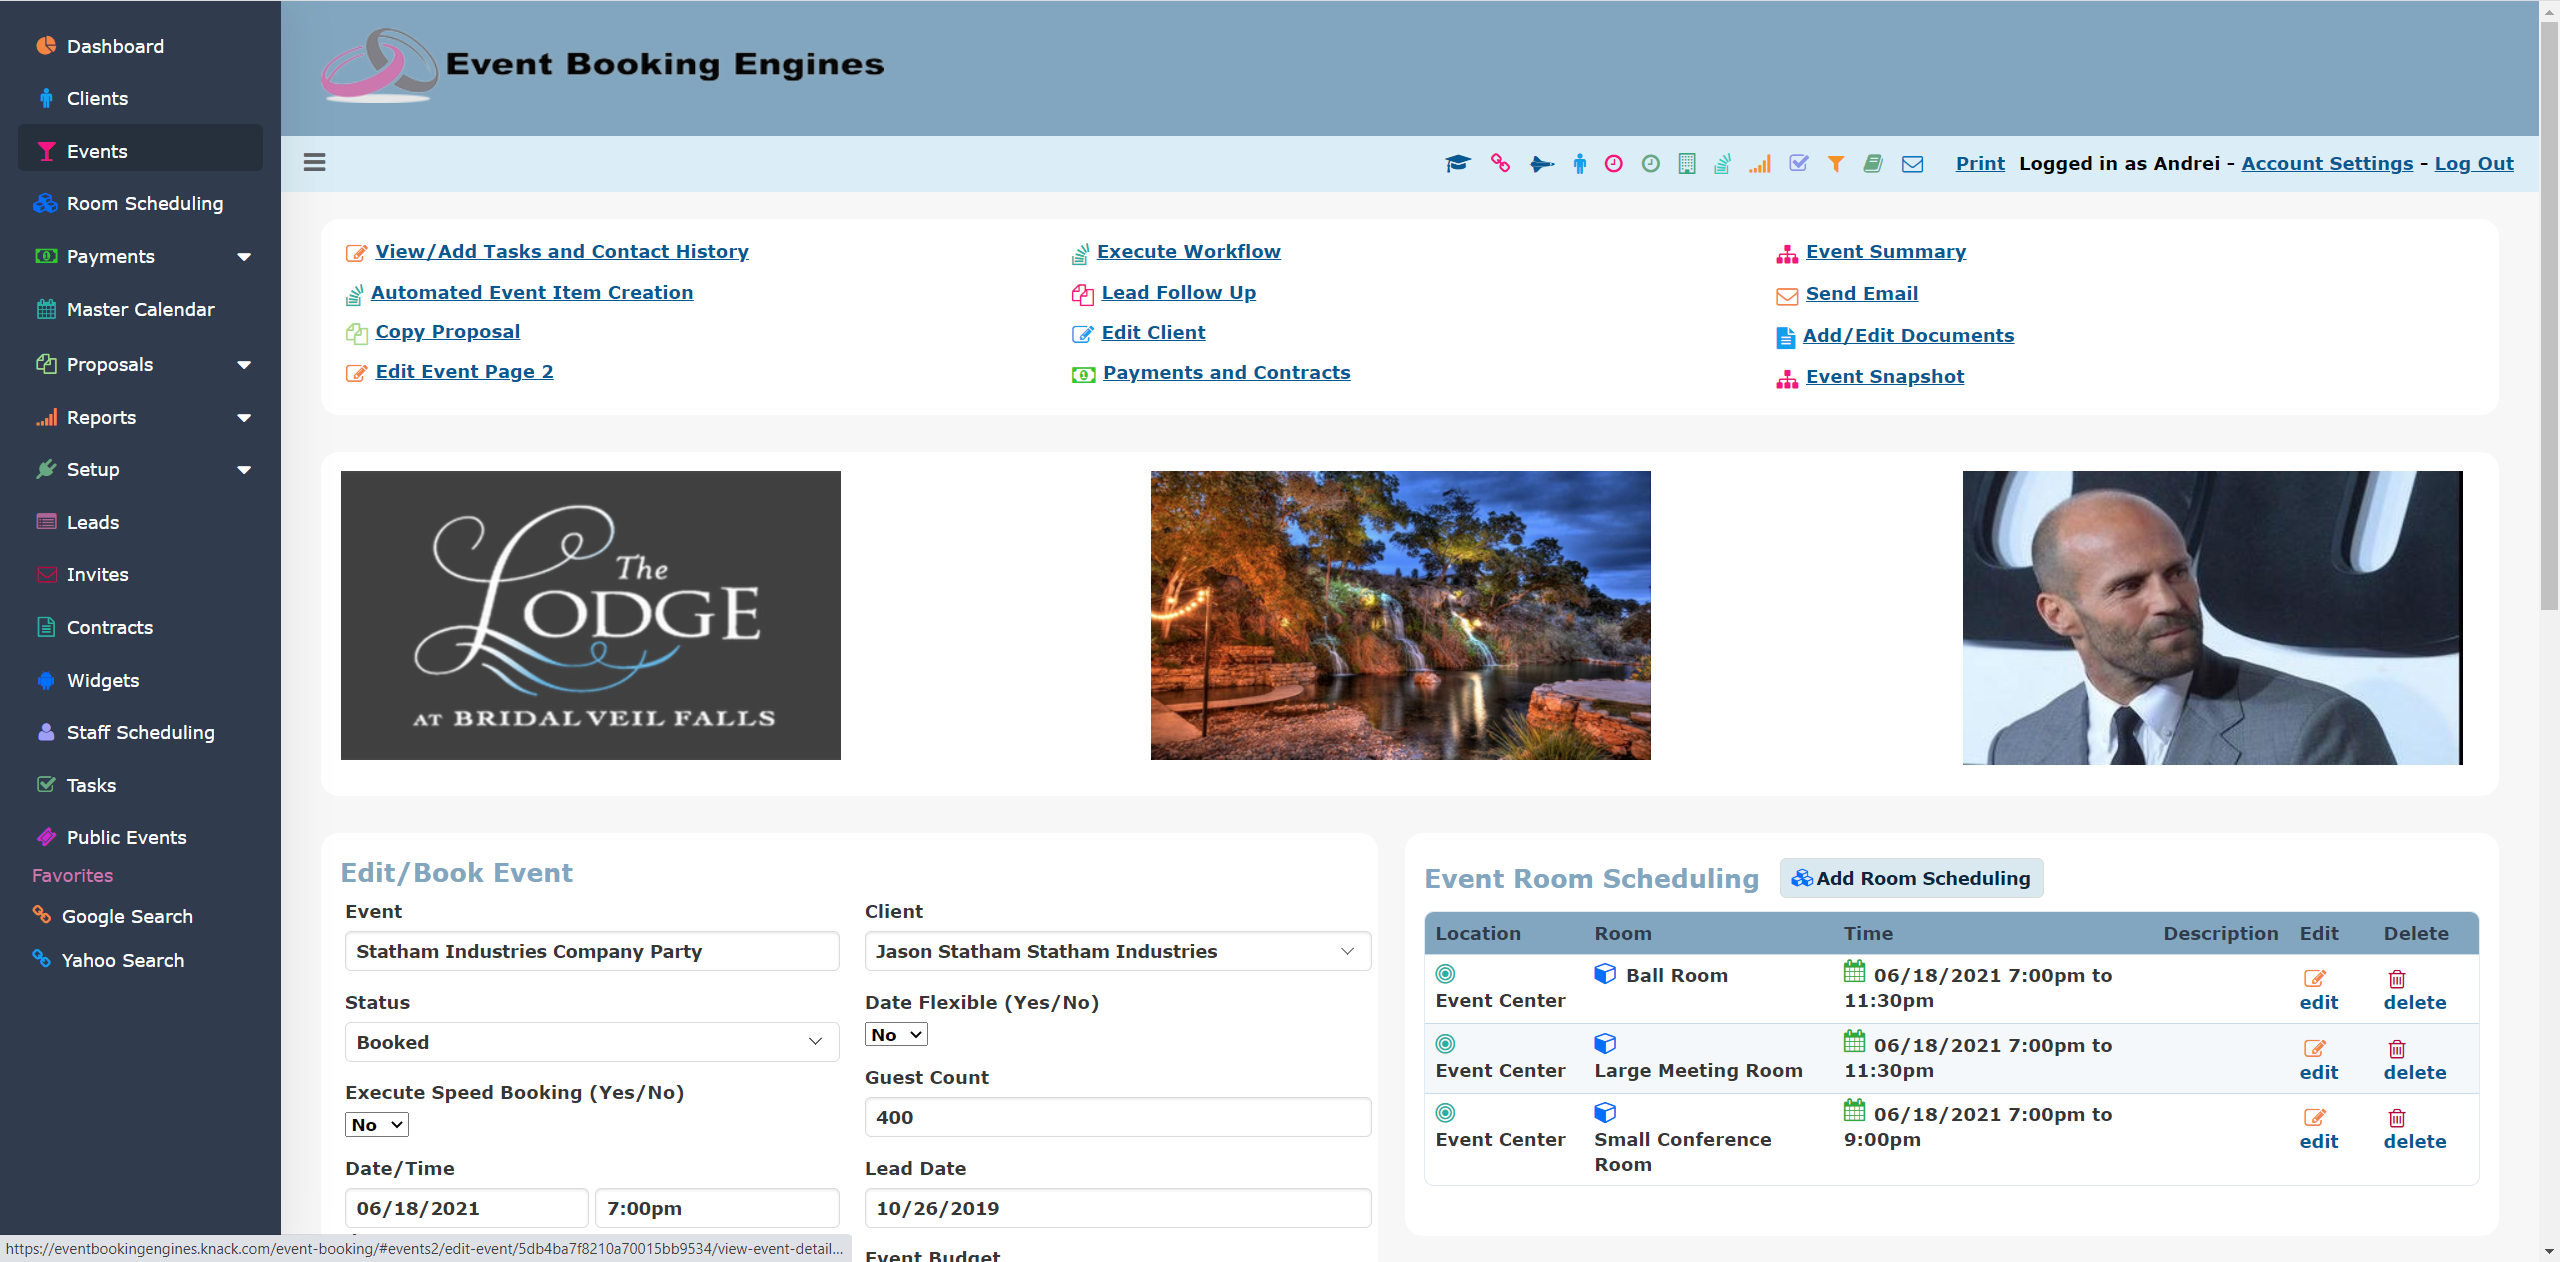Viewport: 2560px width, 1262px height.
Task: Go to Master Calendar in sidebar
Action: coord(140,310)
